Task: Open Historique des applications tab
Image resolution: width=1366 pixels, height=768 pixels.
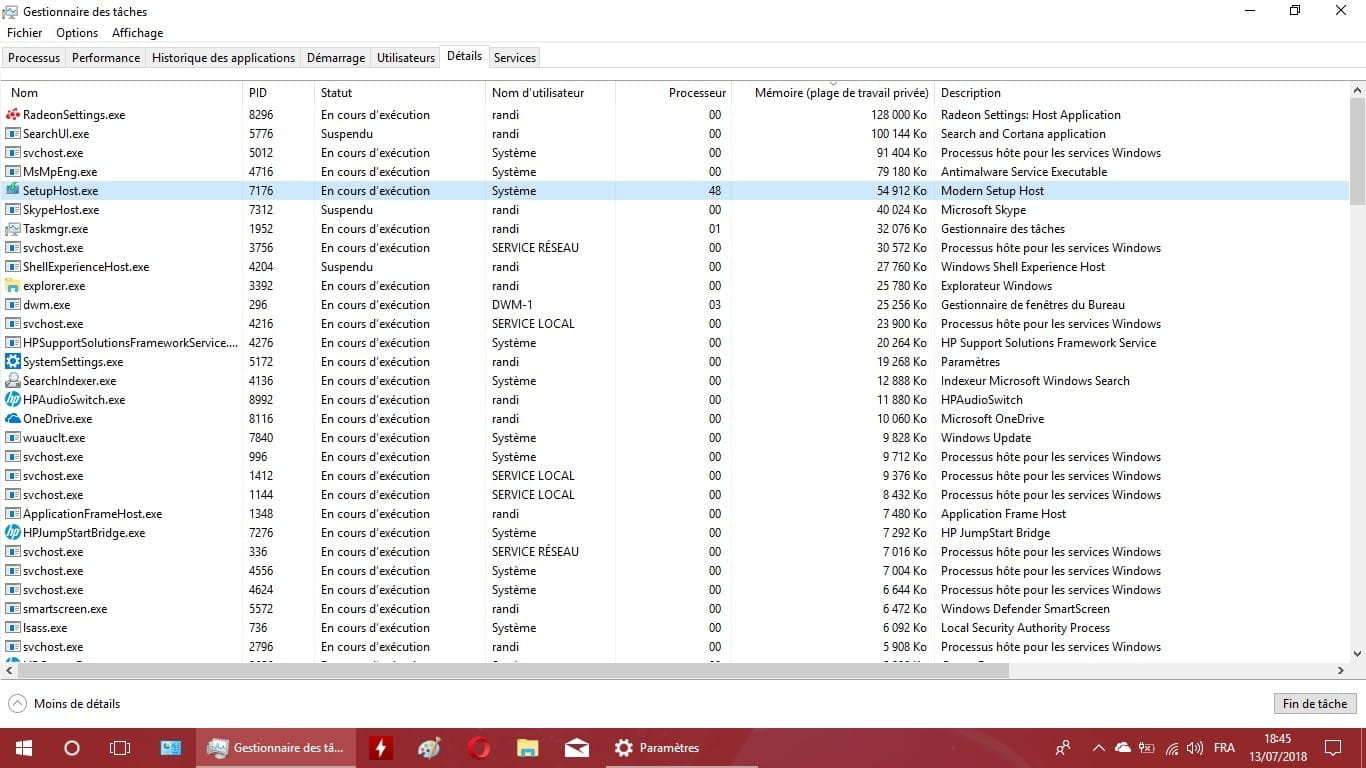Action: (223, 58)
